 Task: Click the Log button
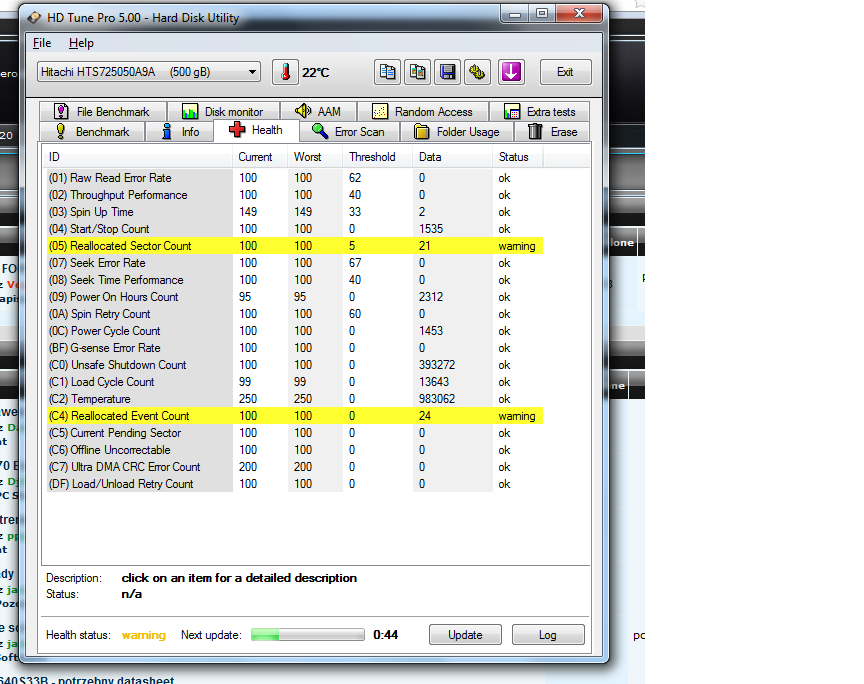click(x=548, y=635)
